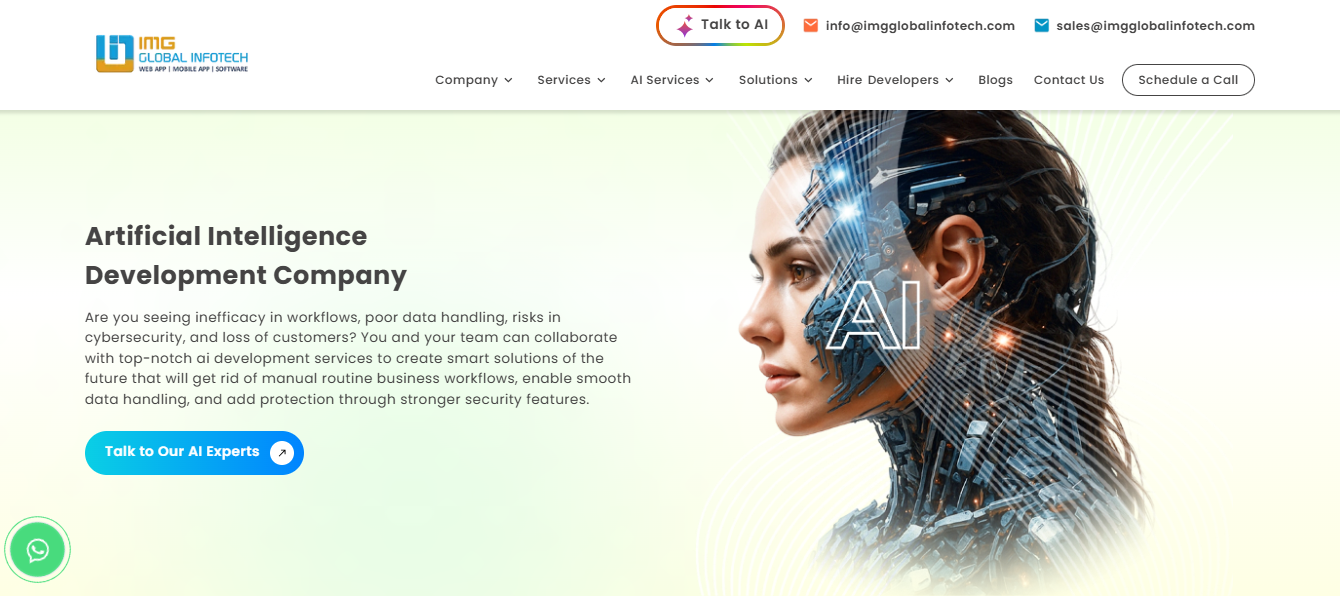Image resolution: width=1340 pixels, height=596 pixels.
Task: Click the blue envelope icon beside sales email
Action: tap(1042, 25)
